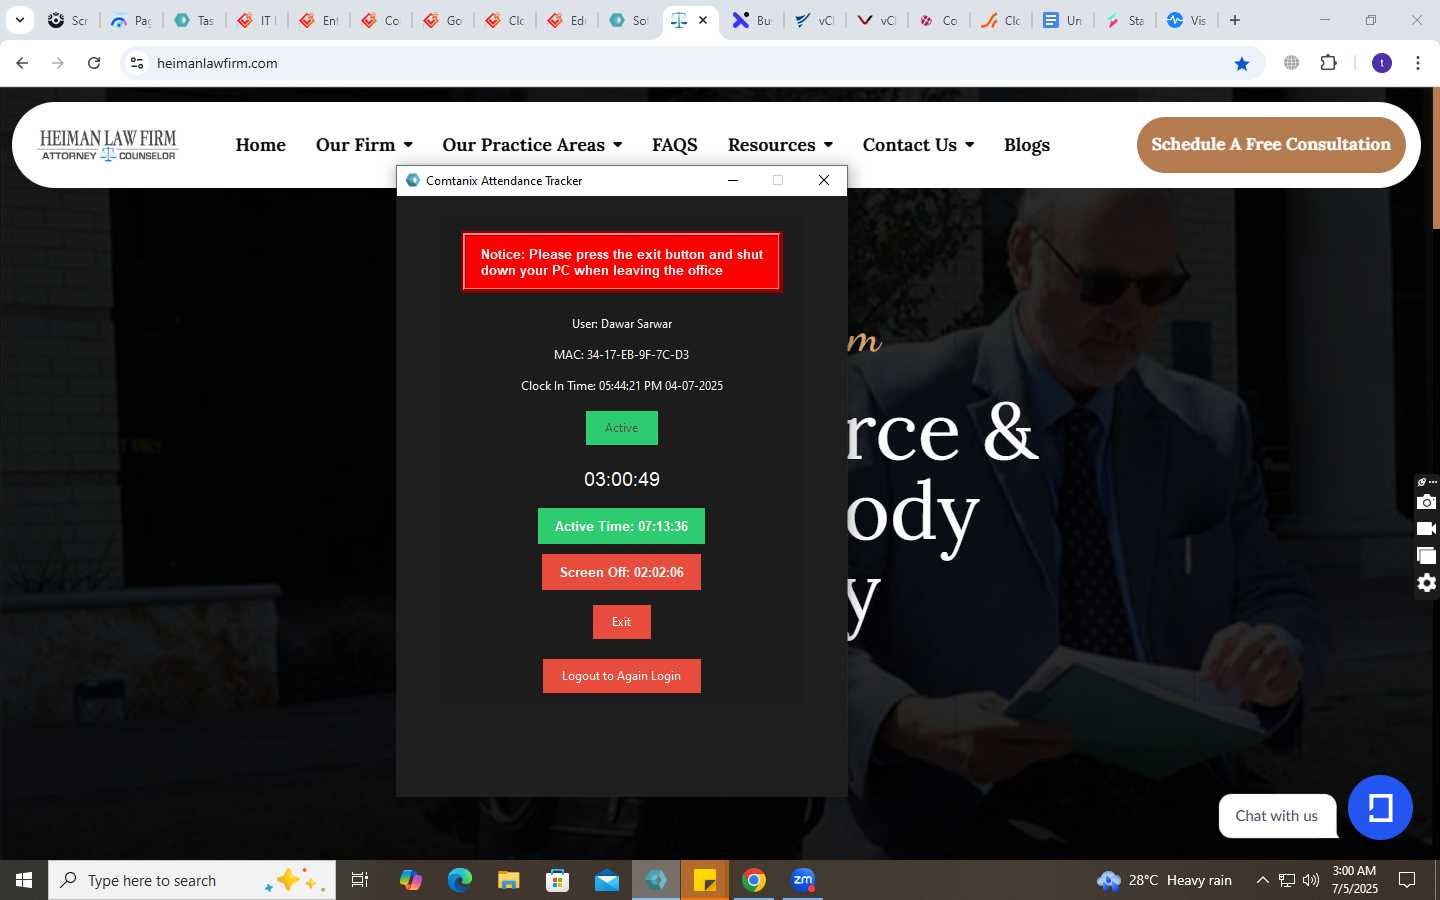Viewport: 1440px width, 900px height.
Task: Switch to the Un tab
Action: pyautogui.click(x=1062, y=20)
